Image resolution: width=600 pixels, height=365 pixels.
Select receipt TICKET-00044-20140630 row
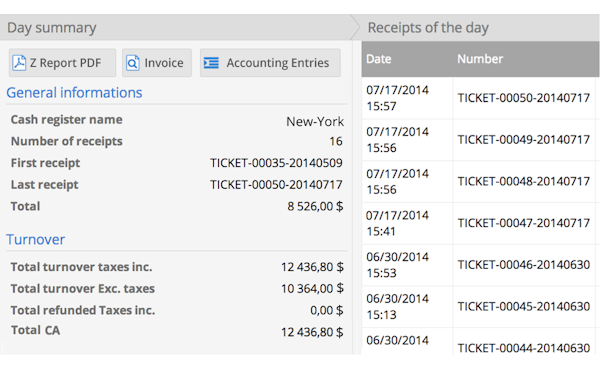[x=481, y=341]
